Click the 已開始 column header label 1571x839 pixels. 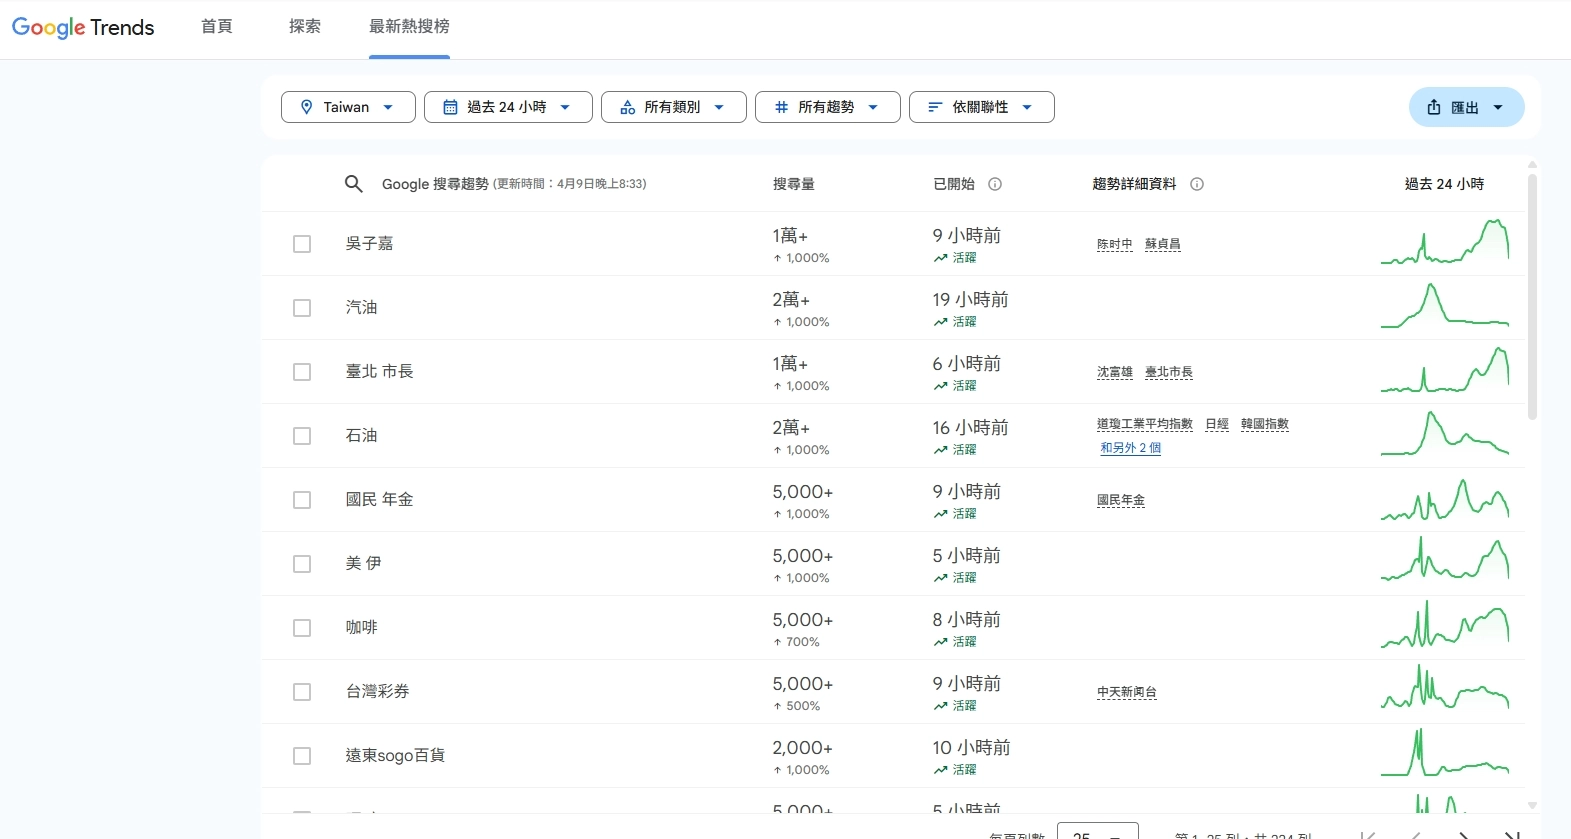(x=954, y=184)
